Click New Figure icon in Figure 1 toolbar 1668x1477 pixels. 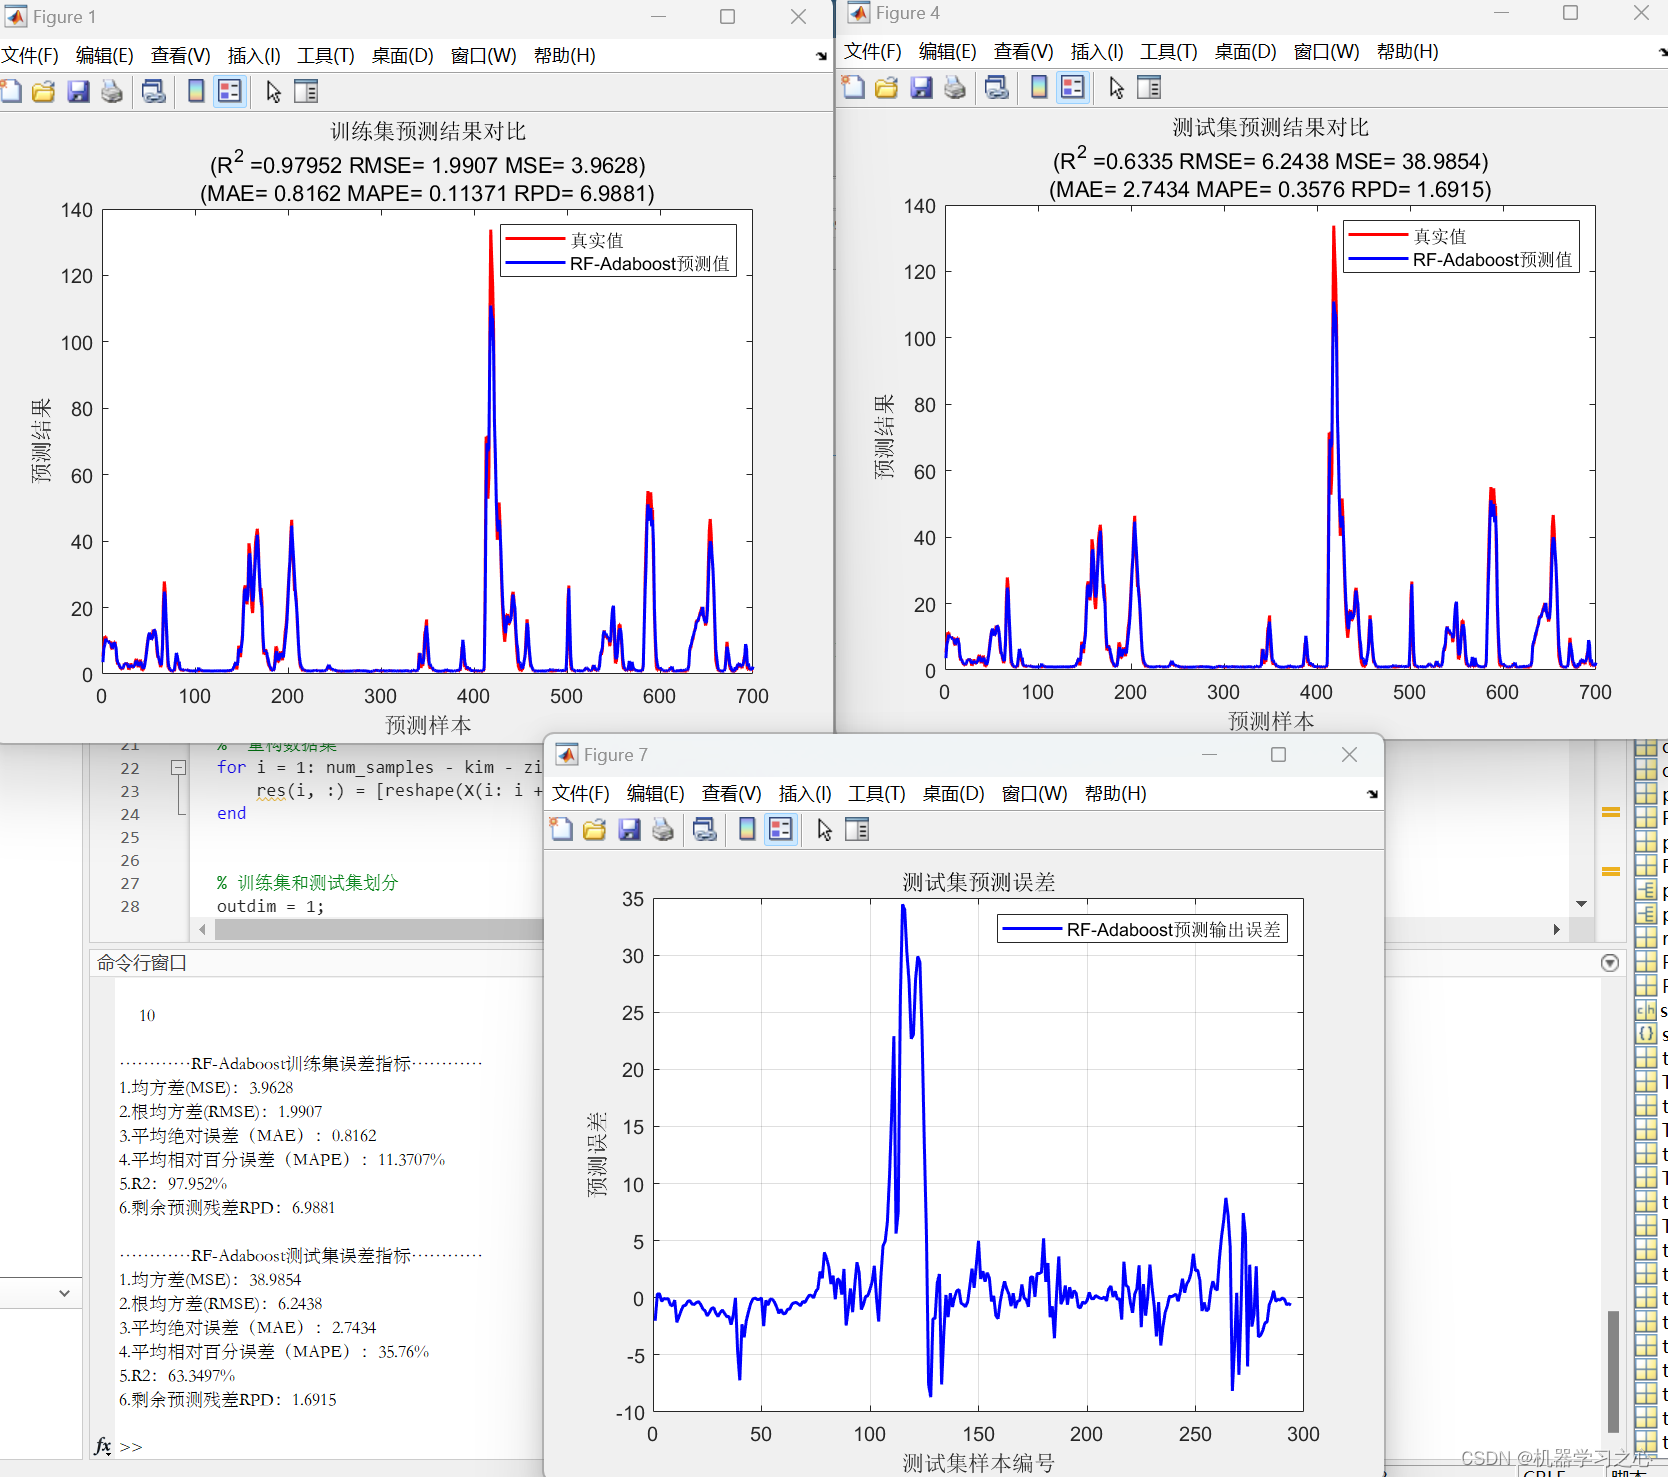(11, 92)
